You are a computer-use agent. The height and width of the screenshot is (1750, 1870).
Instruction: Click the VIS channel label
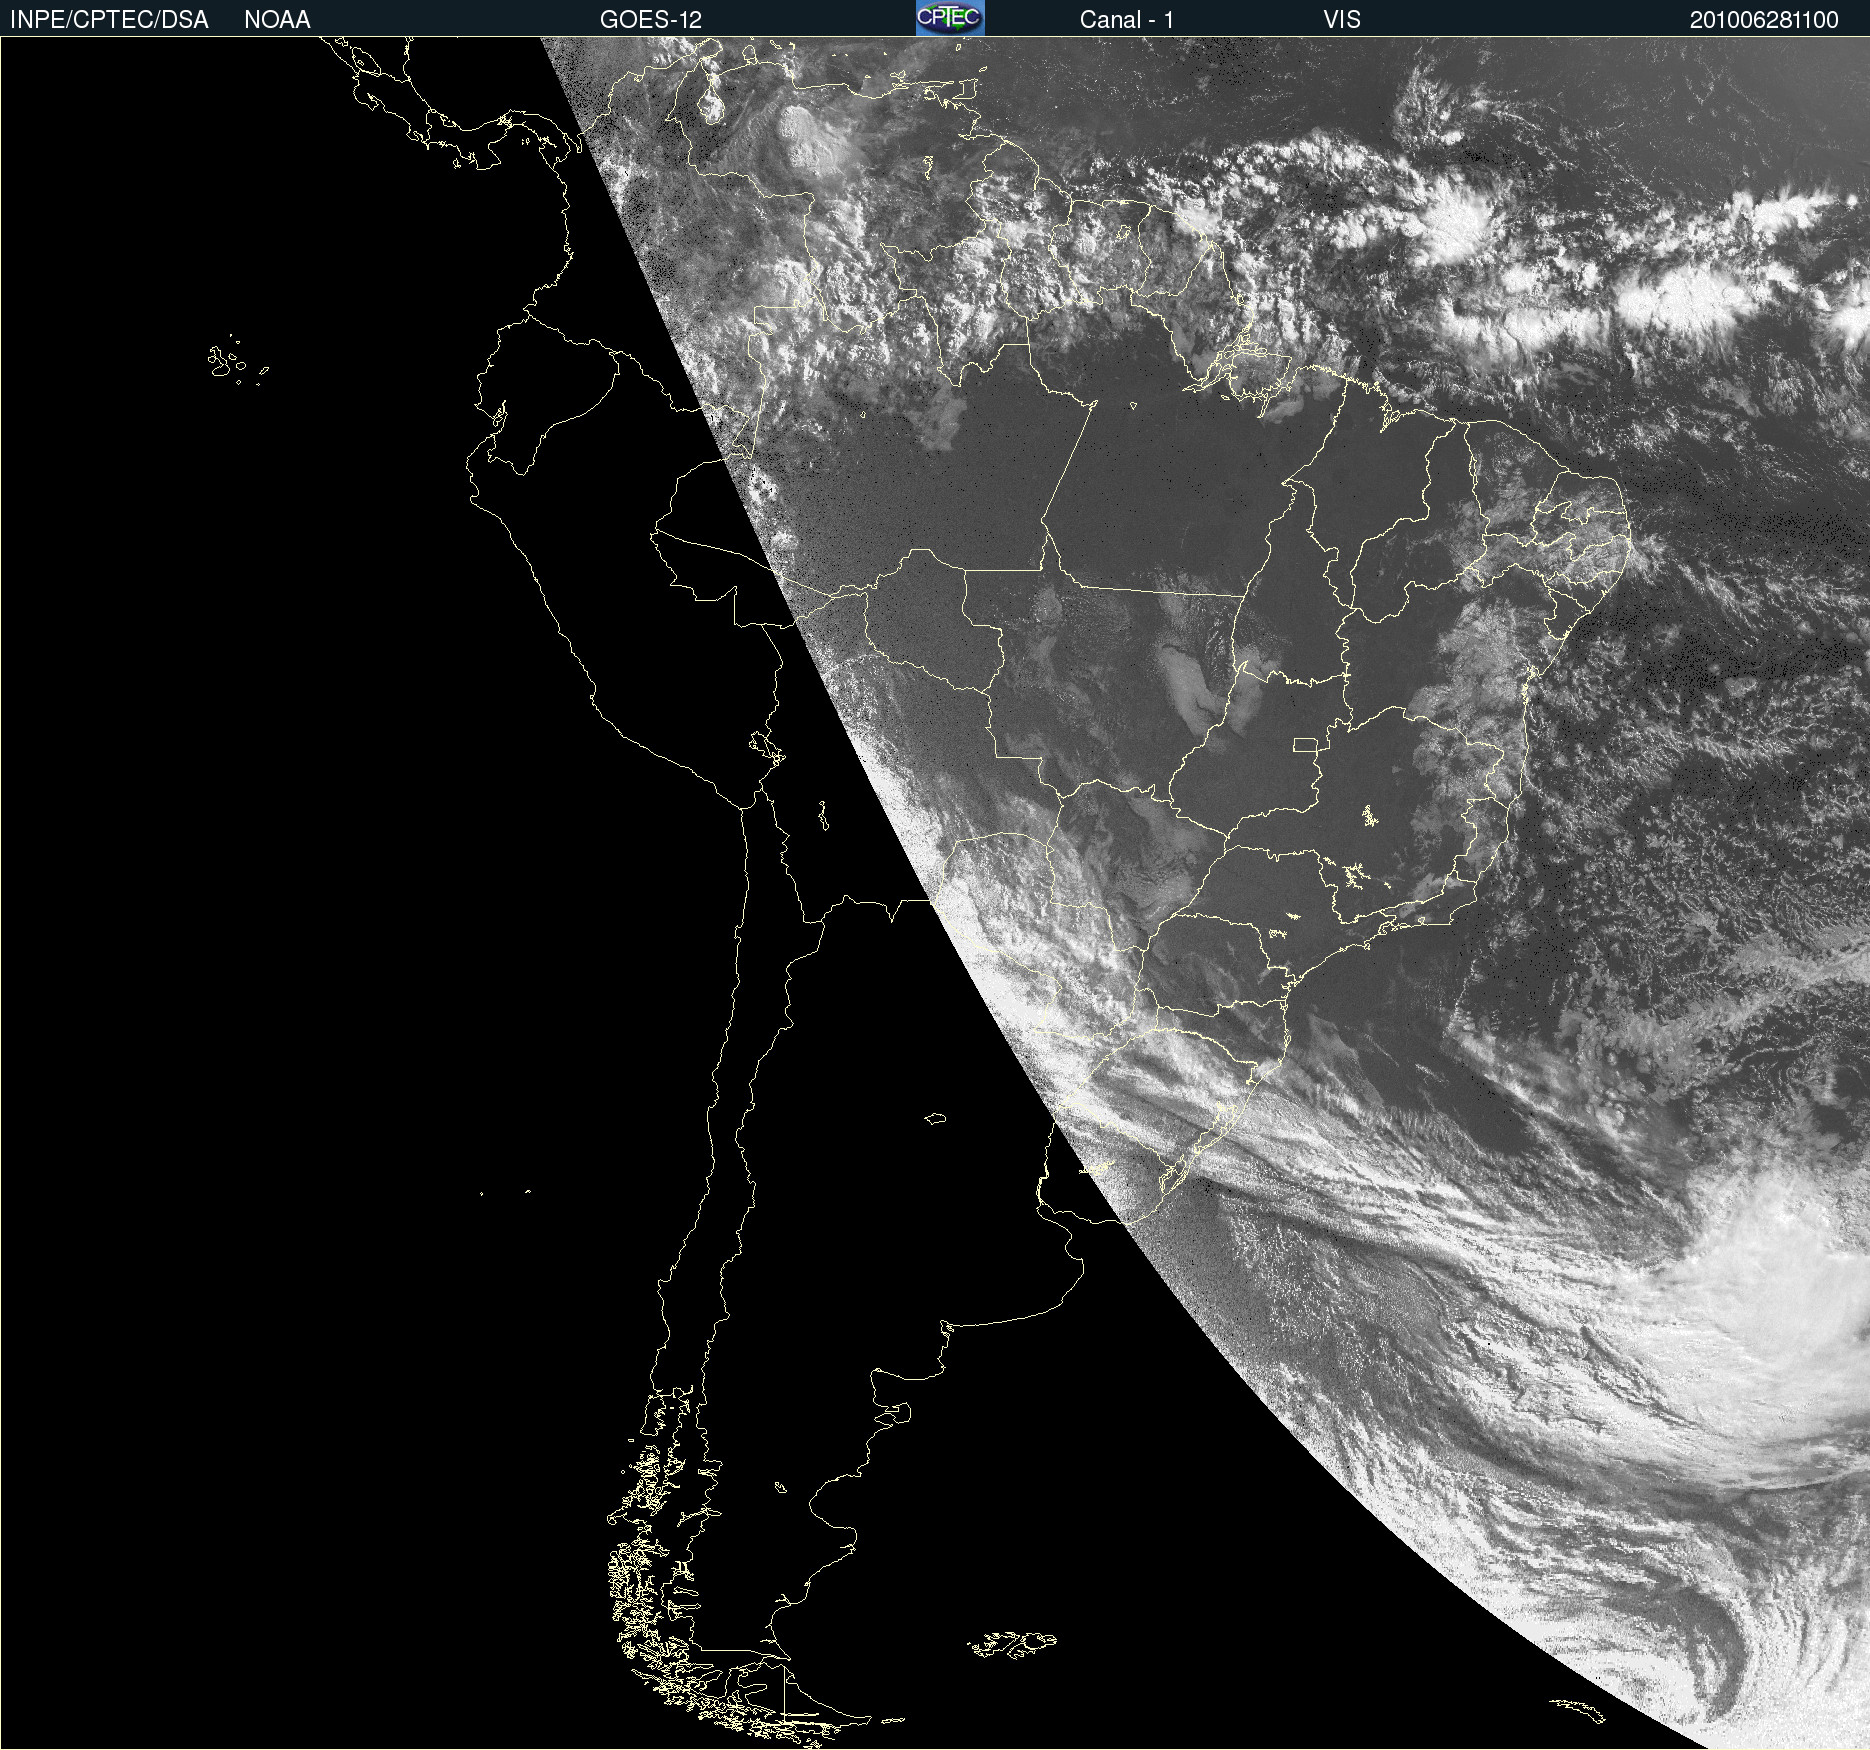(x=1342, y=20)
